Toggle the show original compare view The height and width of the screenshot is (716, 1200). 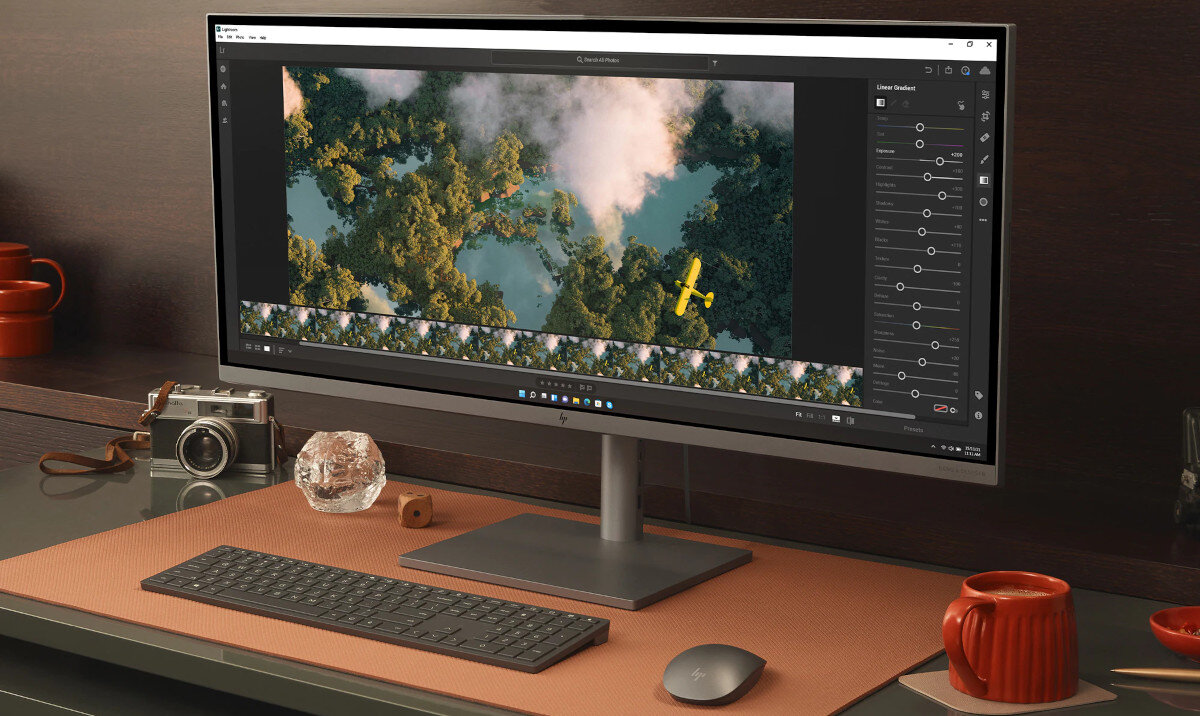pyautogui.click(x=851, y=420)
